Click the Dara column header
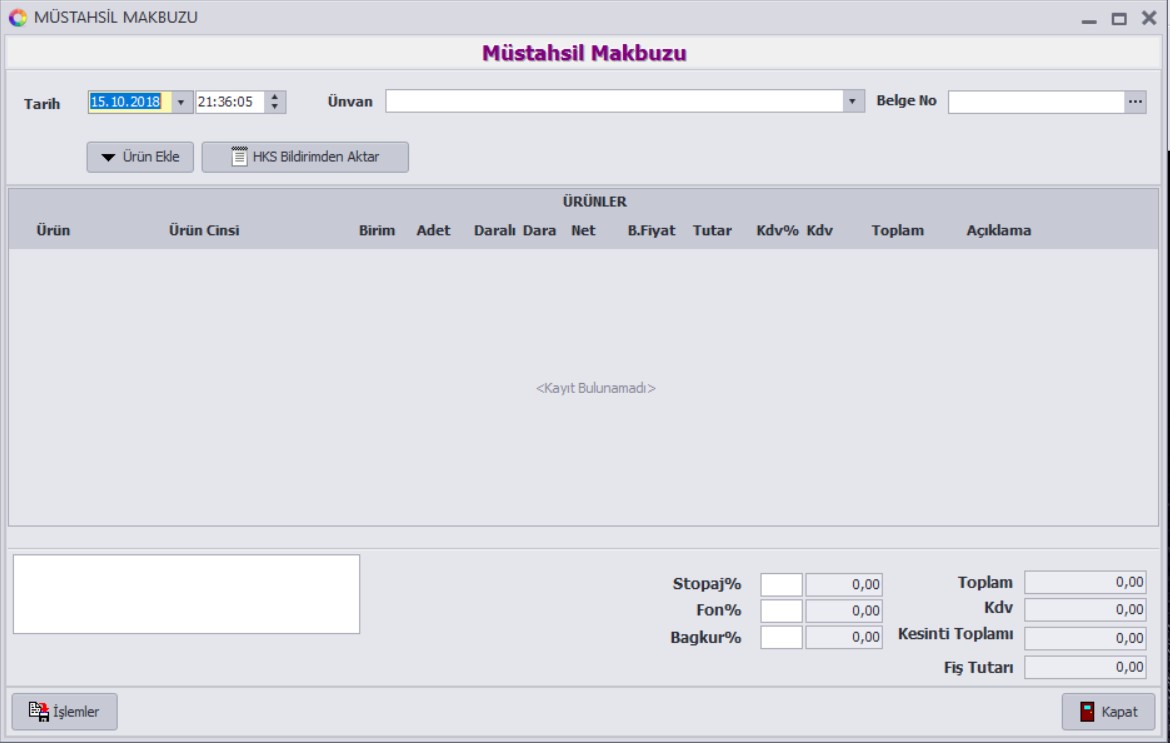1170x743 pixels. click(x=539, y=231)
